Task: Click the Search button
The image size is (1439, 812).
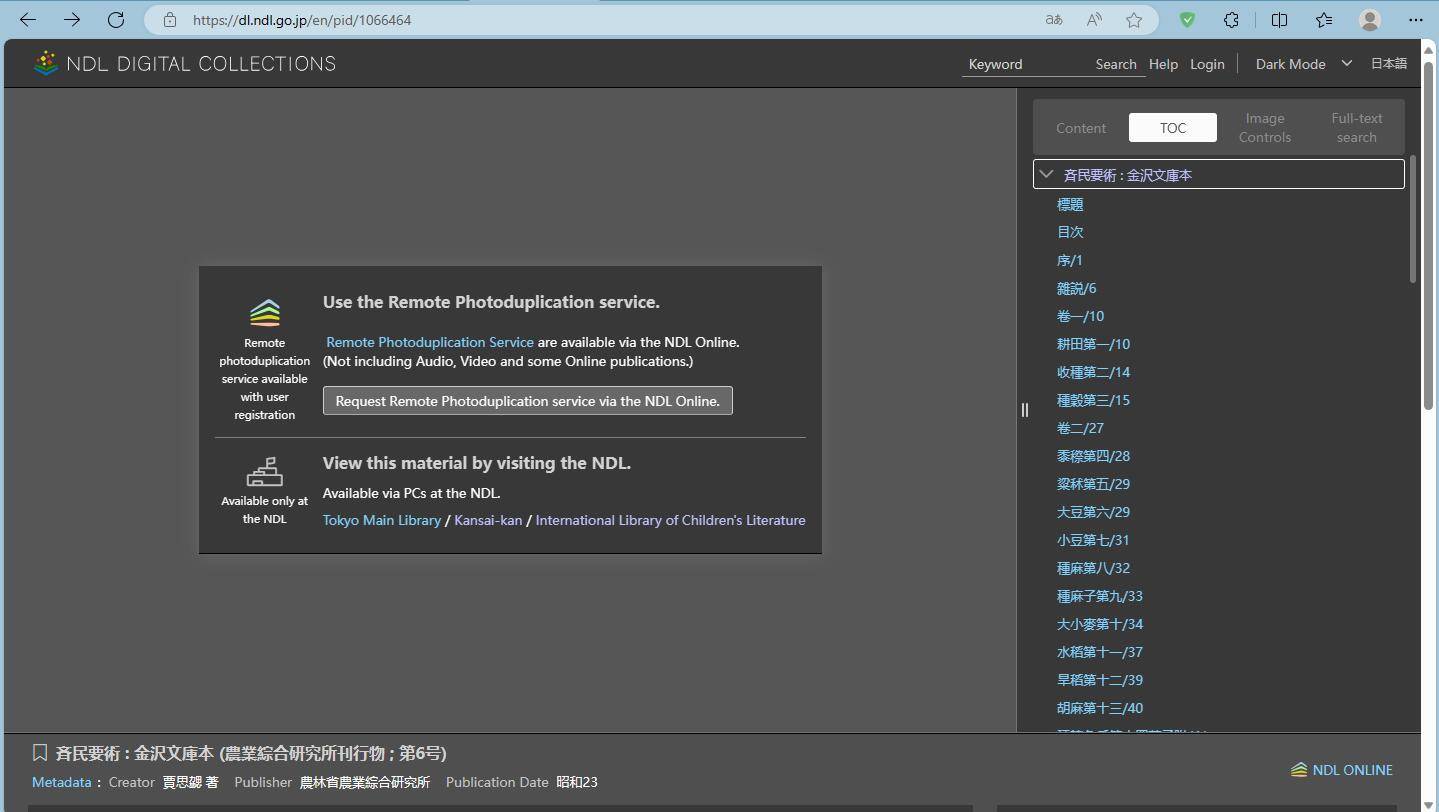Action: tap(1116, 64)
